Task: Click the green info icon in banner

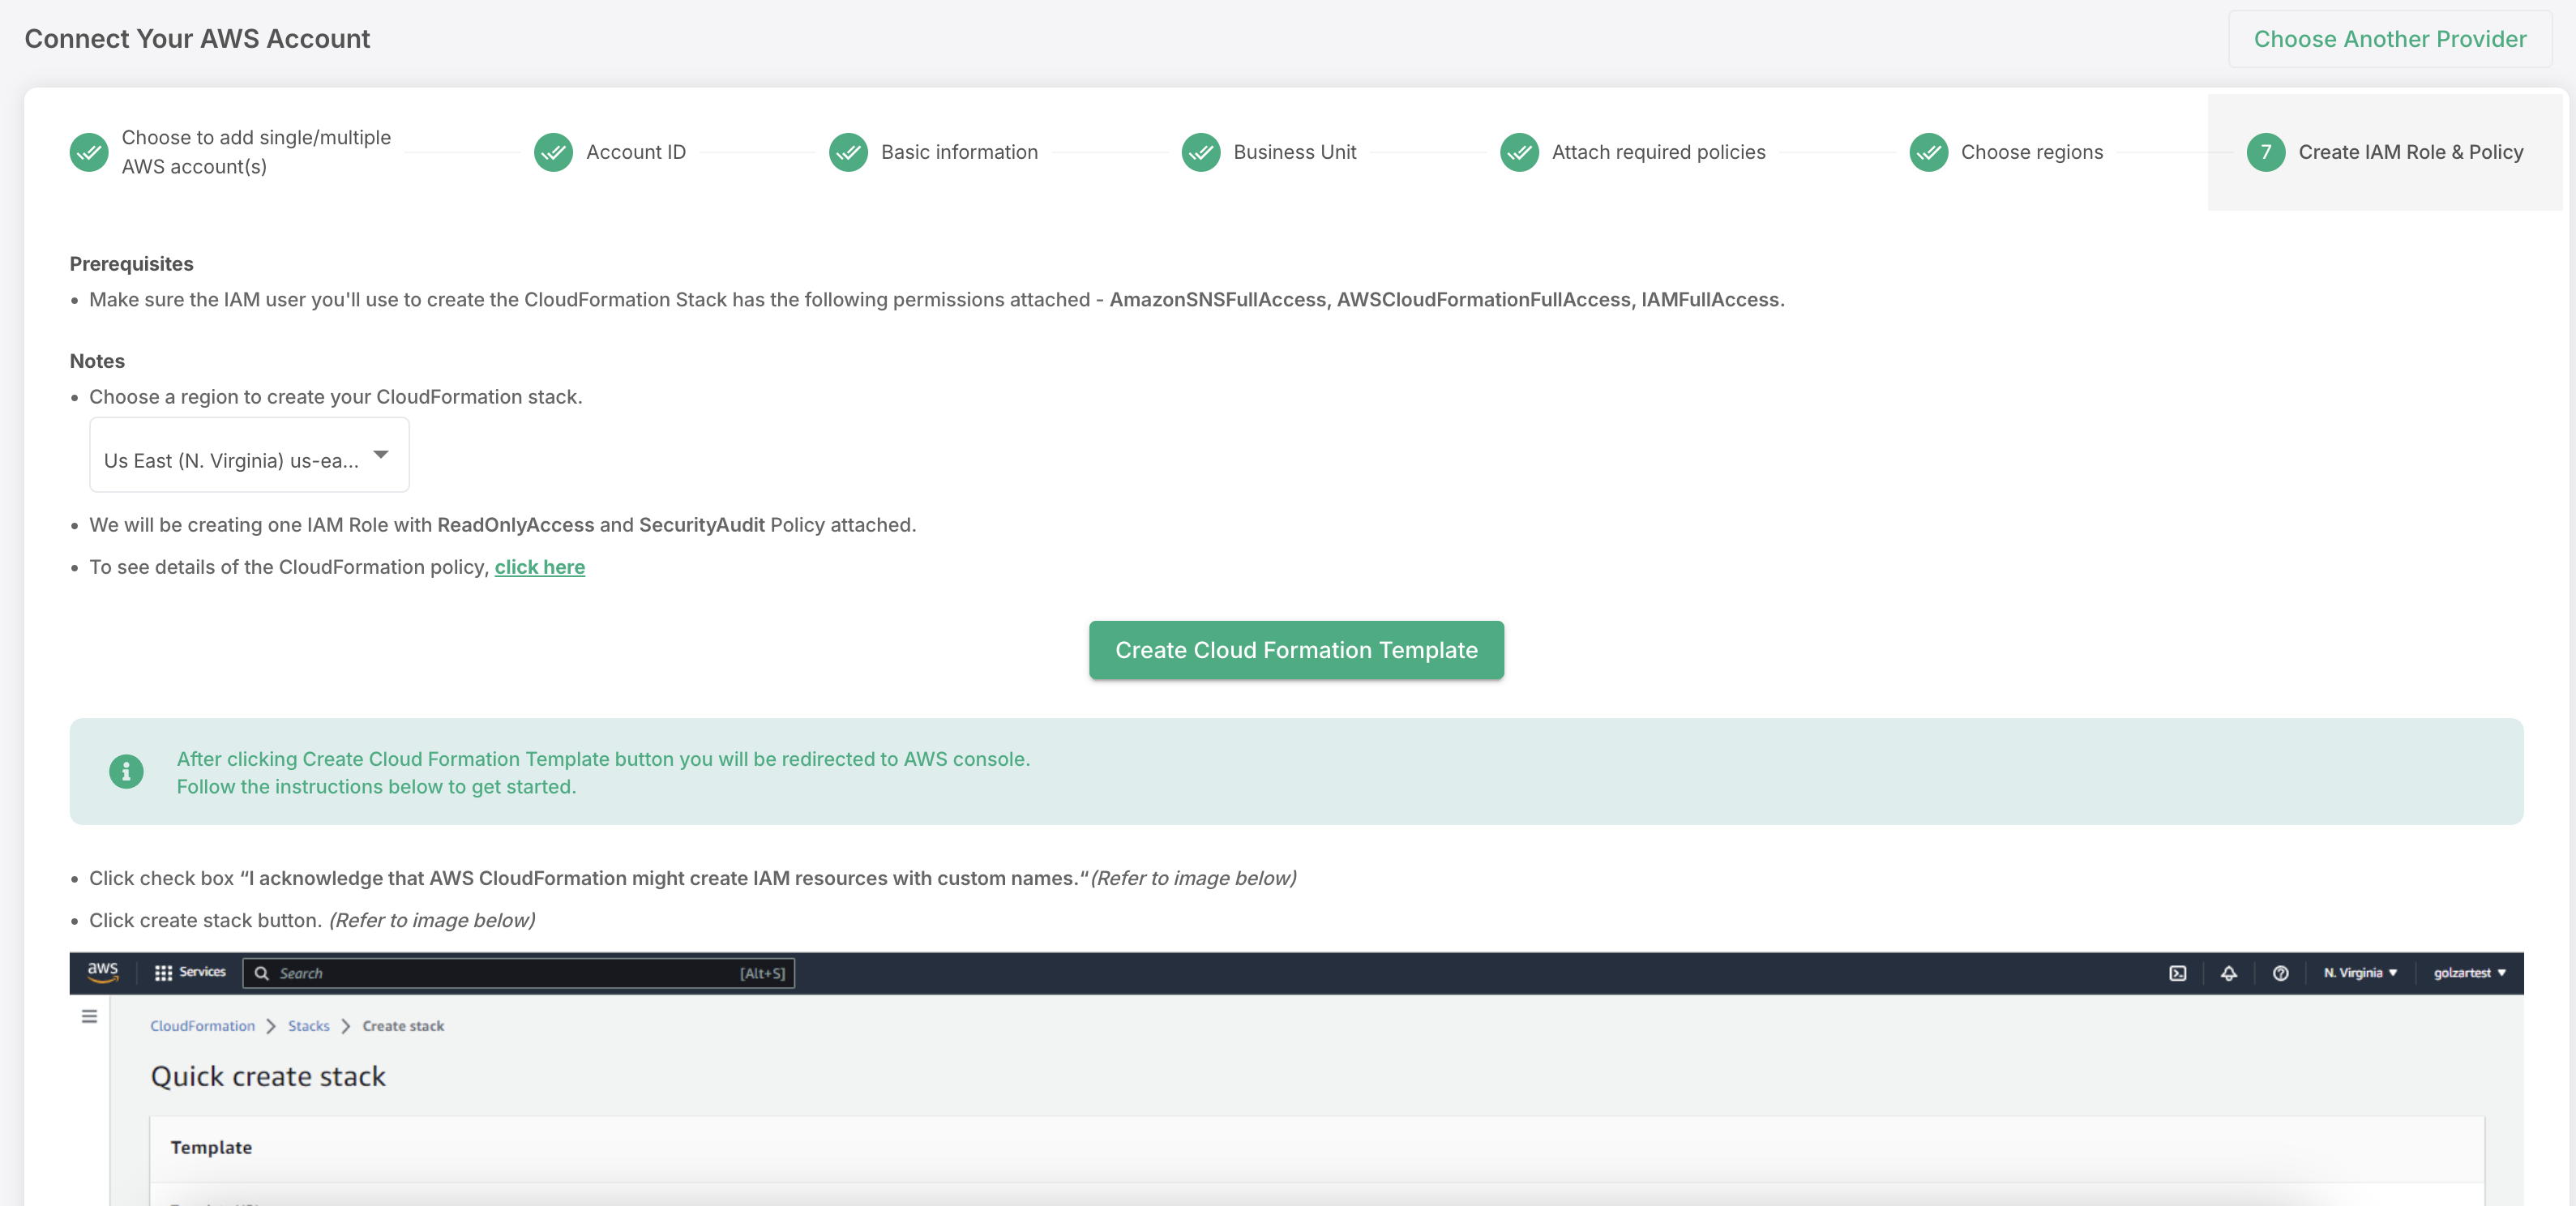Action: pos(126,771)
